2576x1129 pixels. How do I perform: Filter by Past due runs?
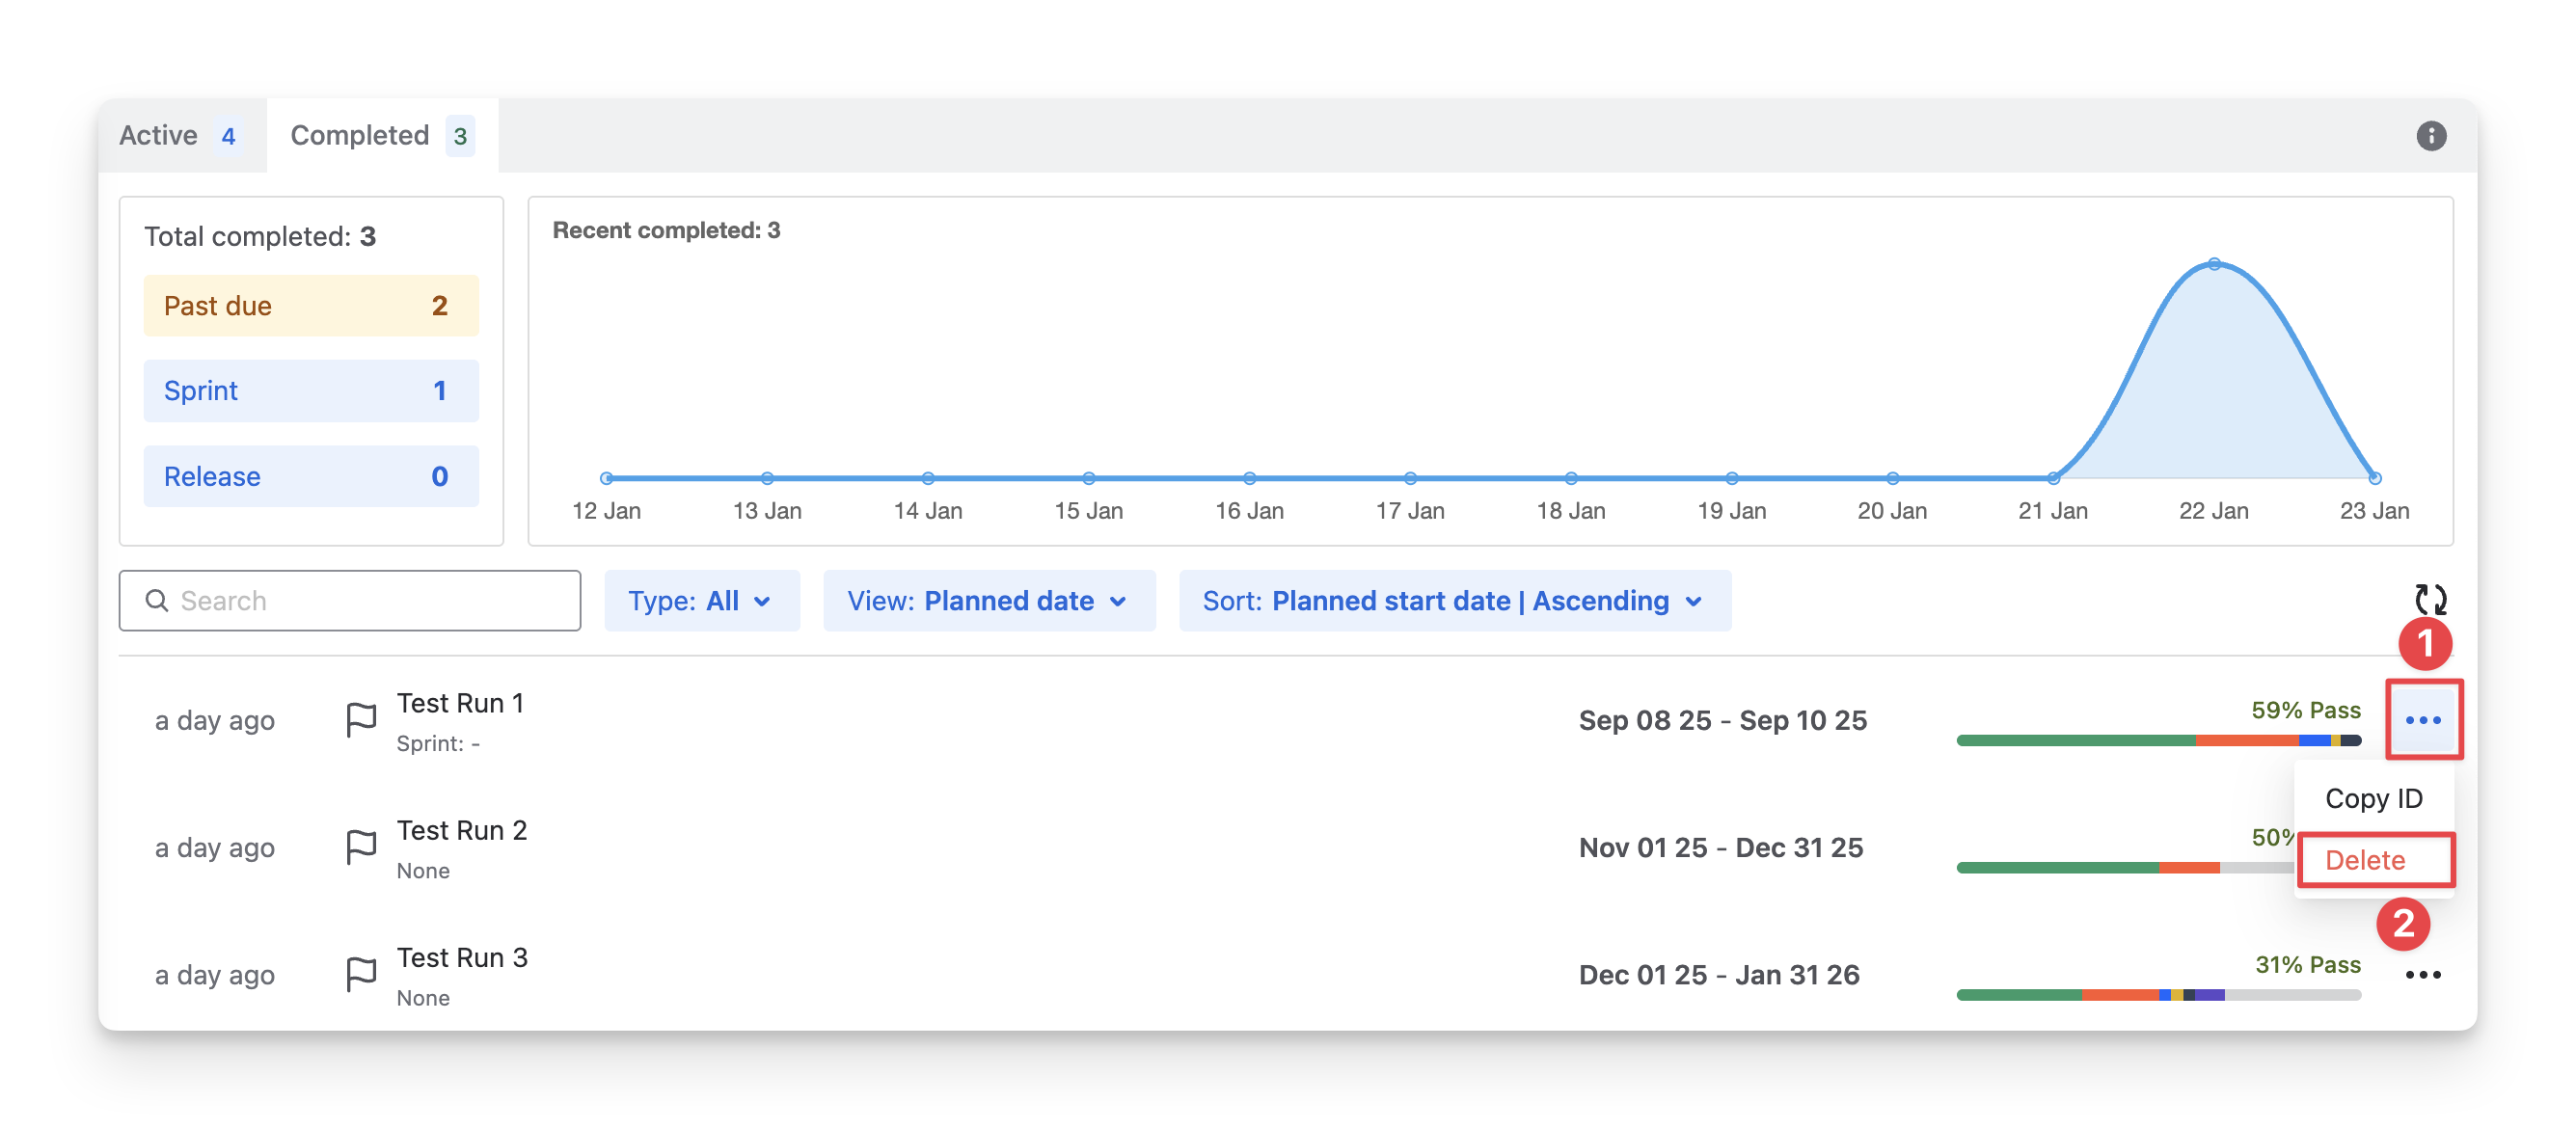point(311,306)
